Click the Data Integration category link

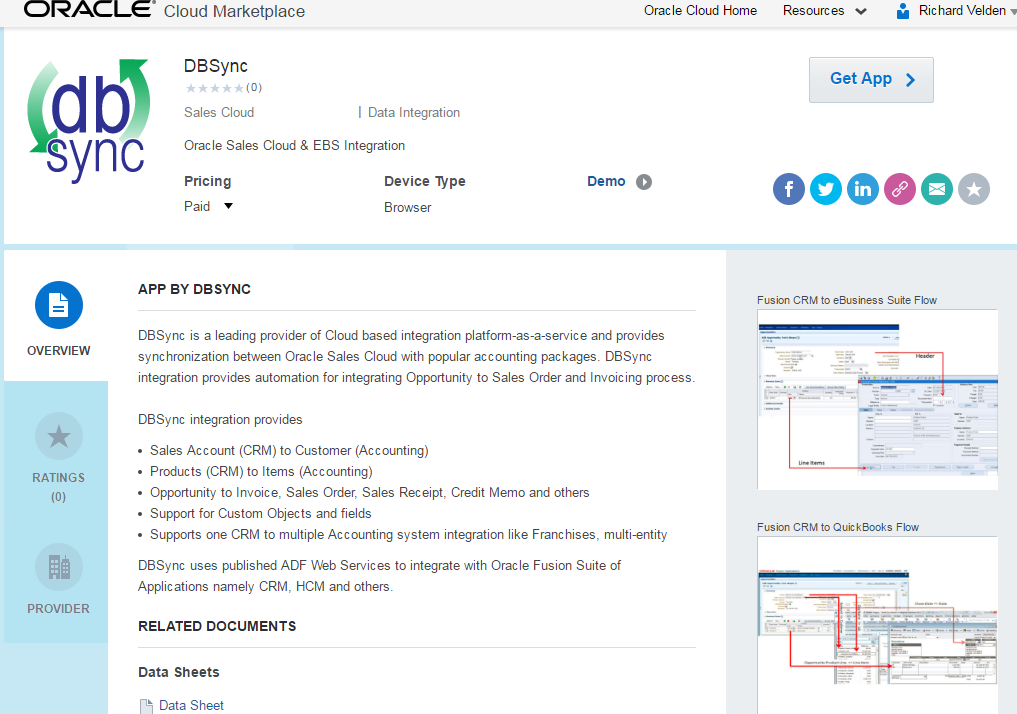pos(414,113)
